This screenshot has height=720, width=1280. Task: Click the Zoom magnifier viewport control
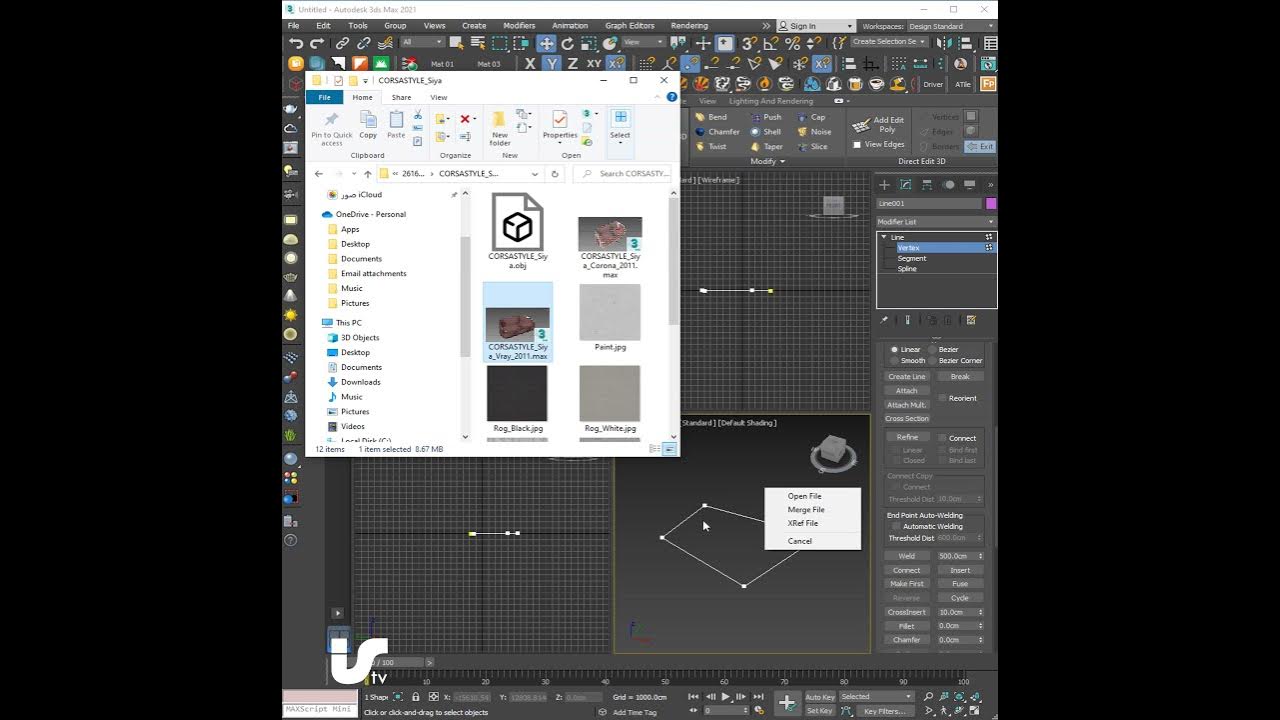[928, 696]
